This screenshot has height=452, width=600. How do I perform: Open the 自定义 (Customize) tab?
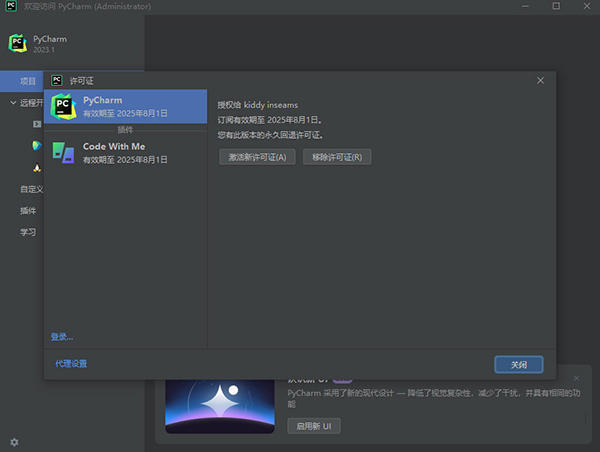pos(30,189)
